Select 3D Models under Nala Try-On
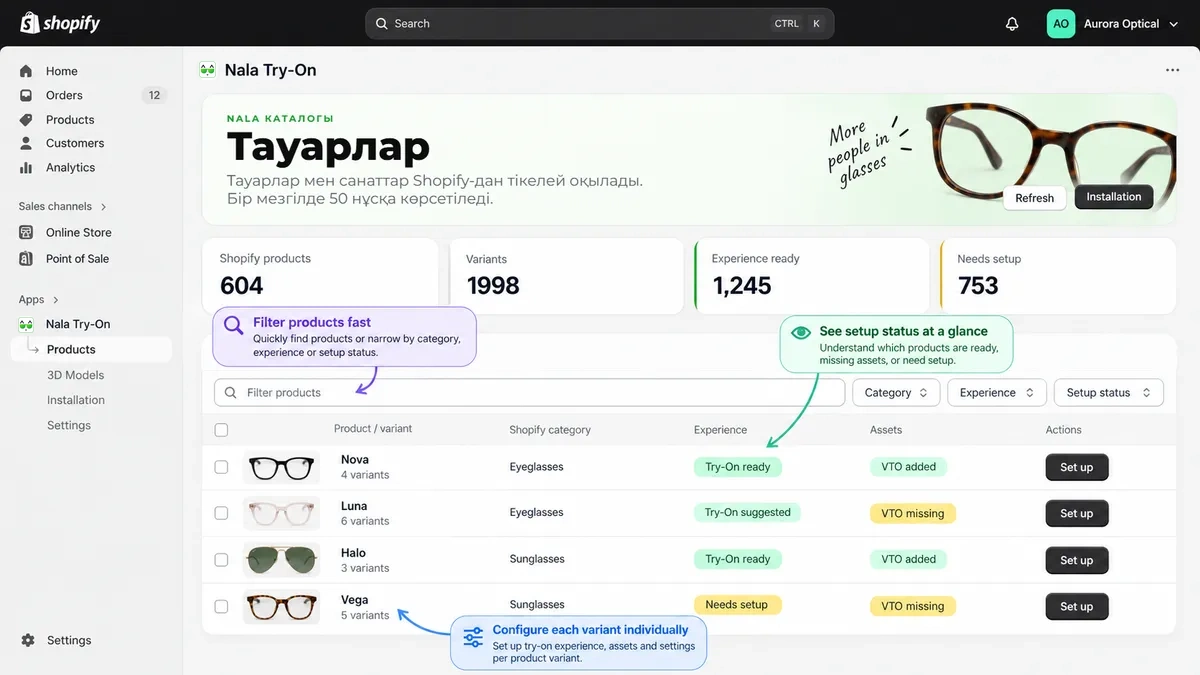The image size is (1200, 675). (x=76, y=375)
